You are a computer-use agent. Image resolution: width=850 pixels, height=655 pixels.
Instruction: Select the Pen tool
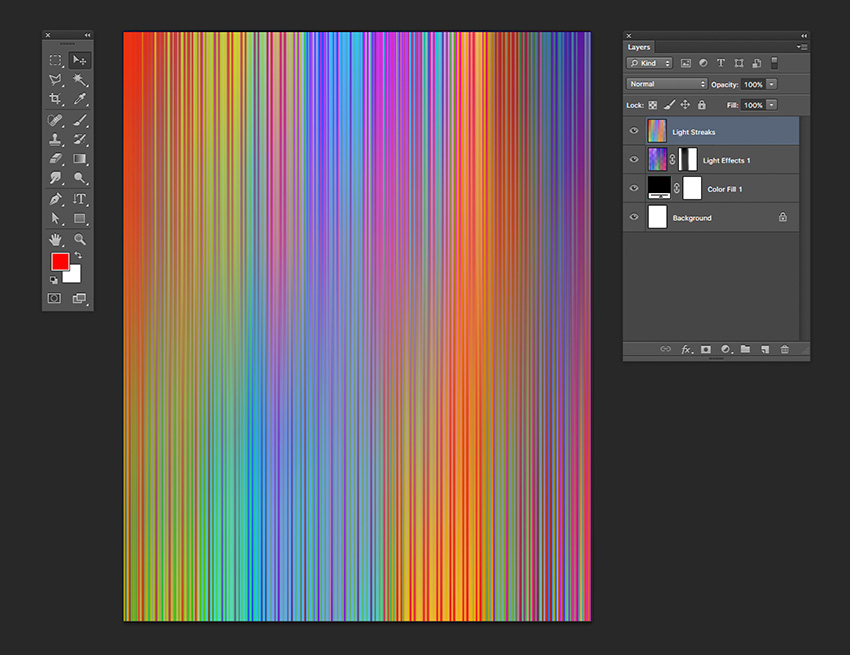click(x=55, y=199)
